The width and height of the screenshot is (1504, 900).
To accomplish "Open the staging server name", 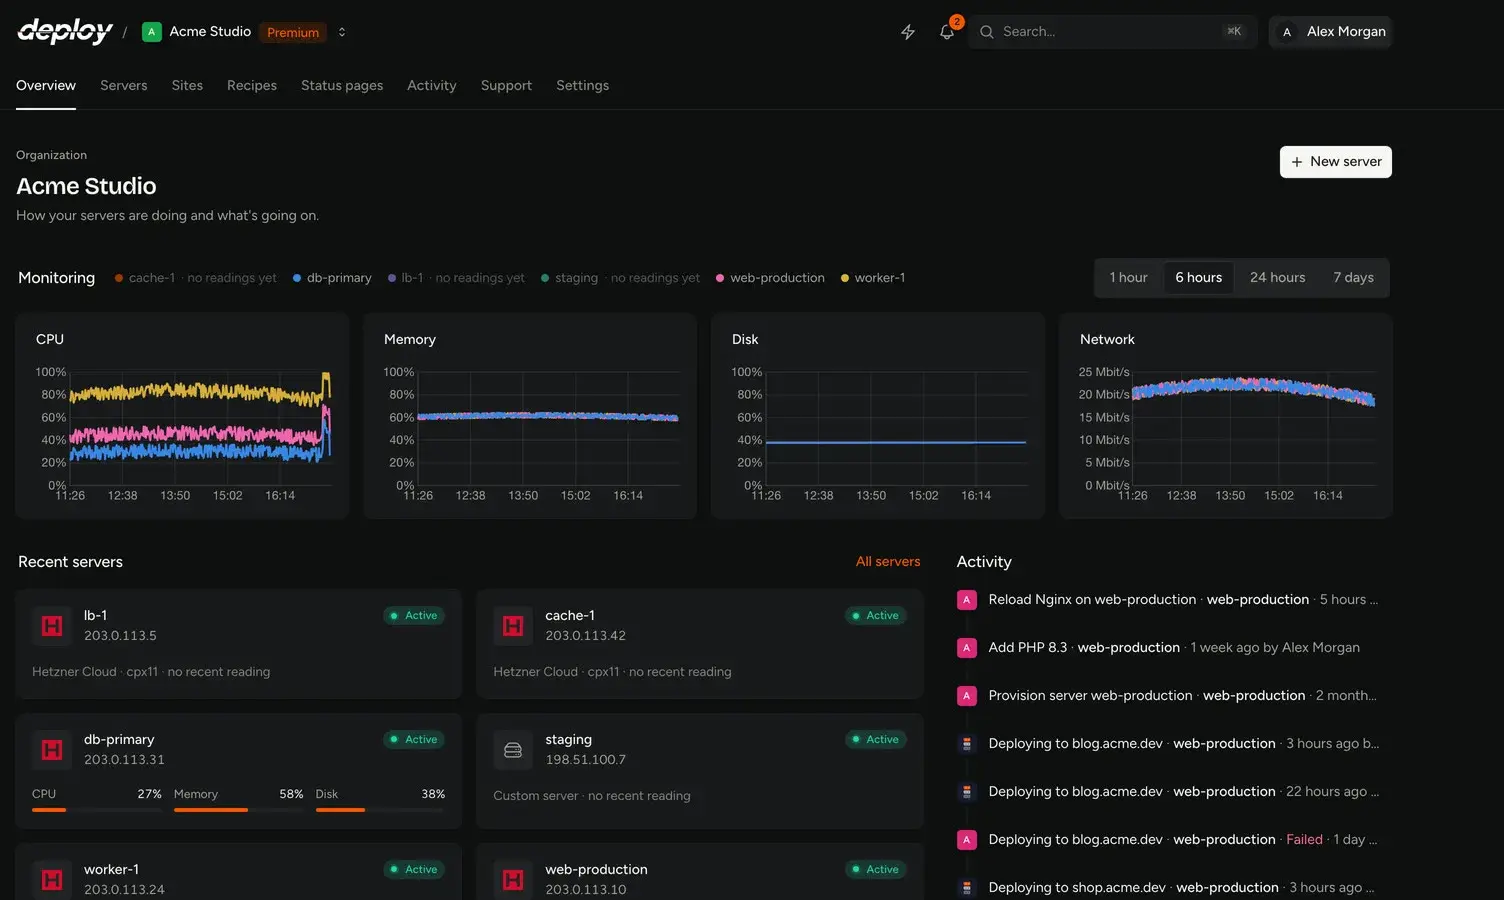I will (569, 740).
